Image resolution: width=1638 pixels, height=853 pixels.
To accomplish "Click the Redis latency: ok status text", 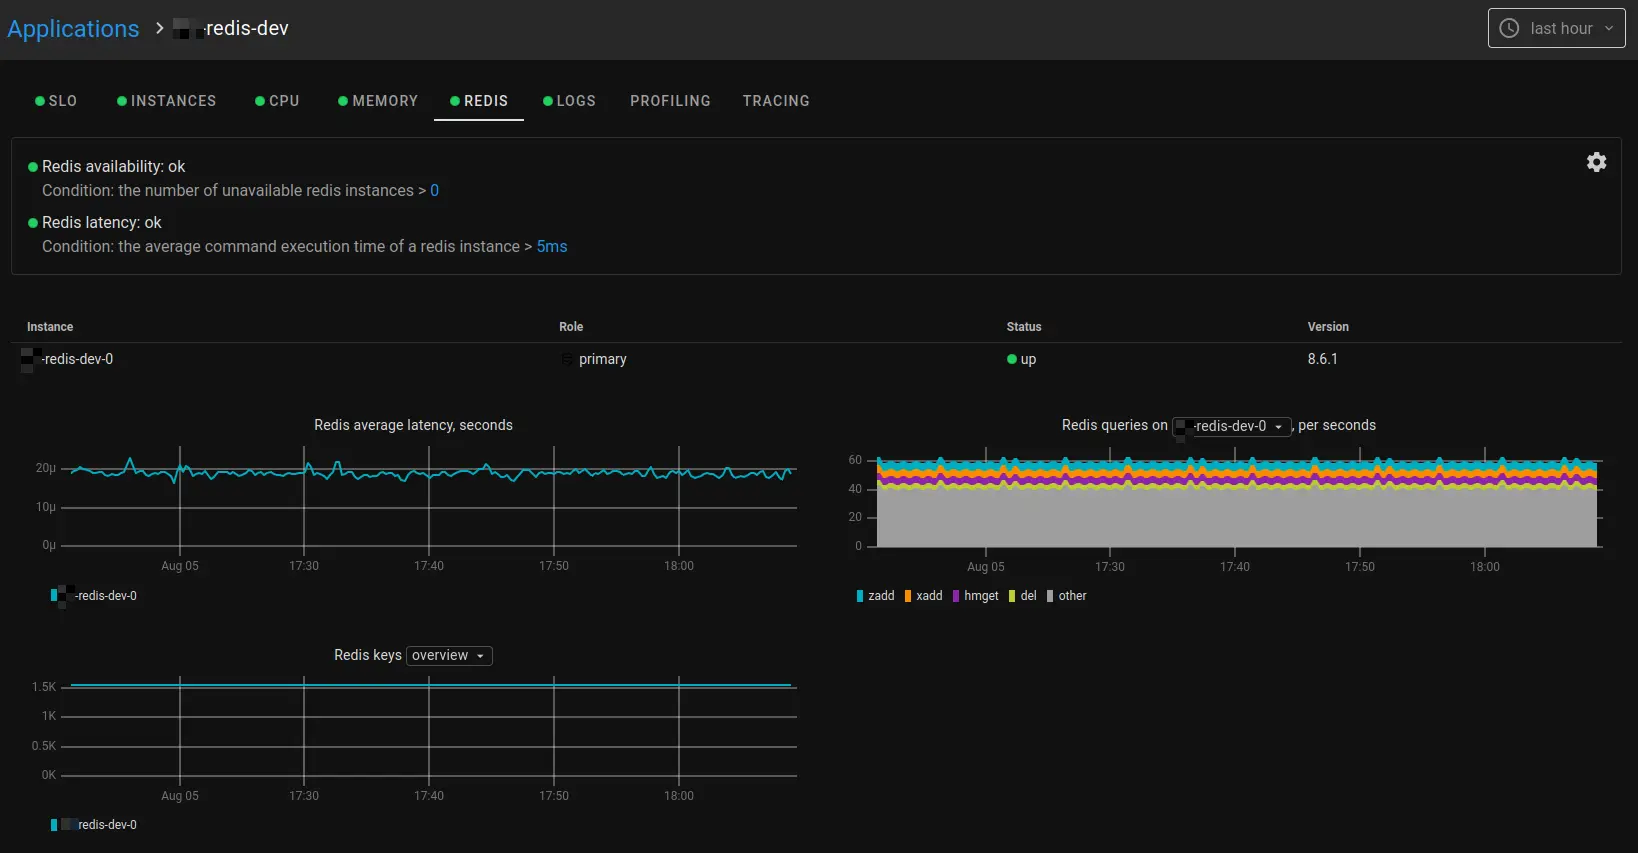I will point(102,223).
